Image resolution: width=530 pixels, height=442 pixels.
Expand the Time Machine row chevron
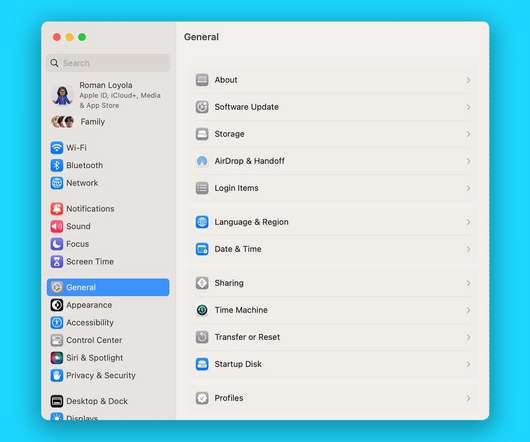point(468,310)
